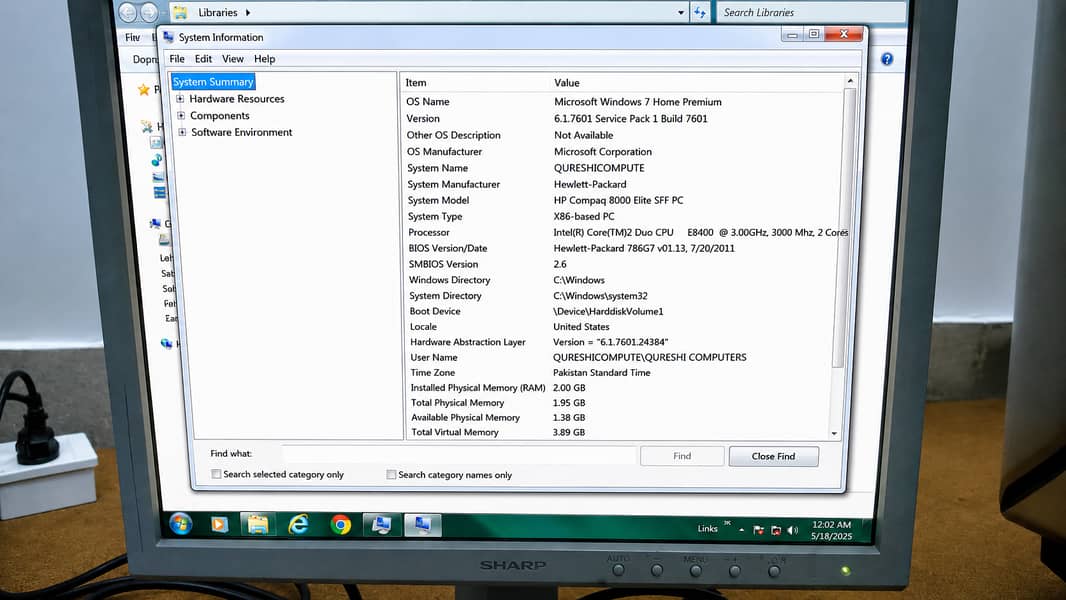Switch to active System Information taskbar button
Image resolution: width=1066 pixels, height=600 pixels.
[x=422, y=525]
